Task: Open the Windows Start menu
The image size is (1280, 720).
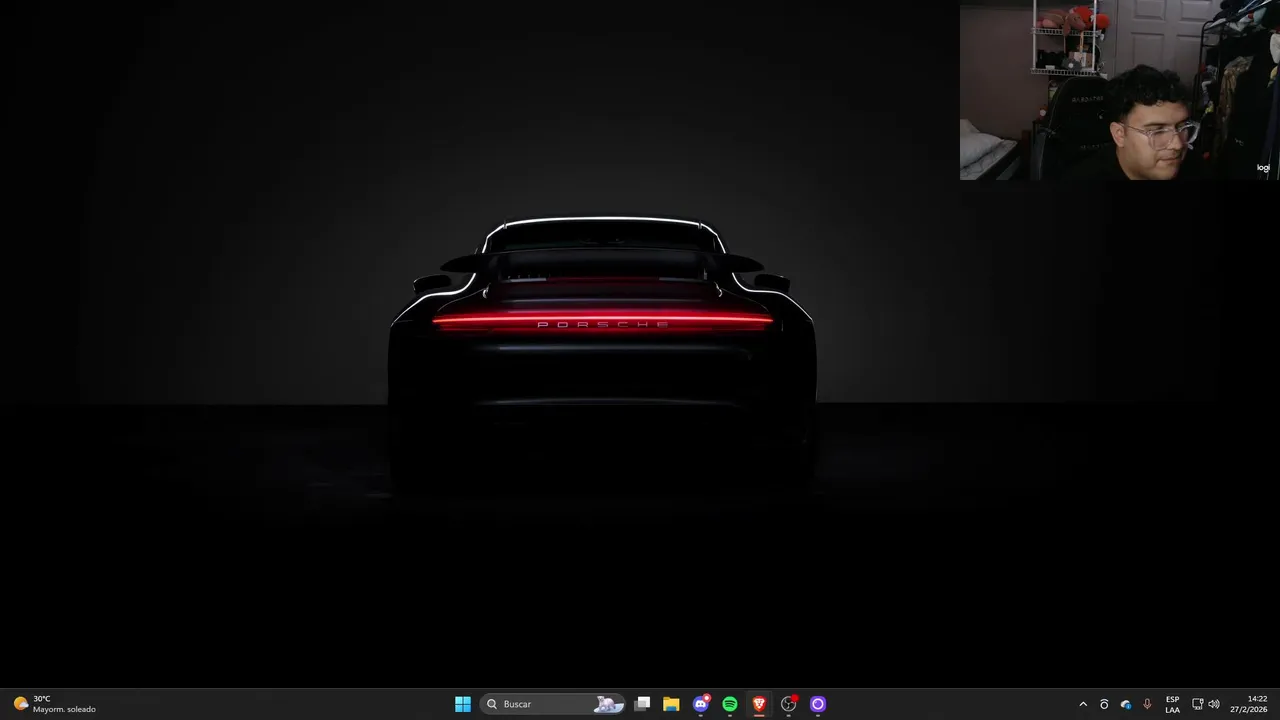Action: tap(463, 704)
